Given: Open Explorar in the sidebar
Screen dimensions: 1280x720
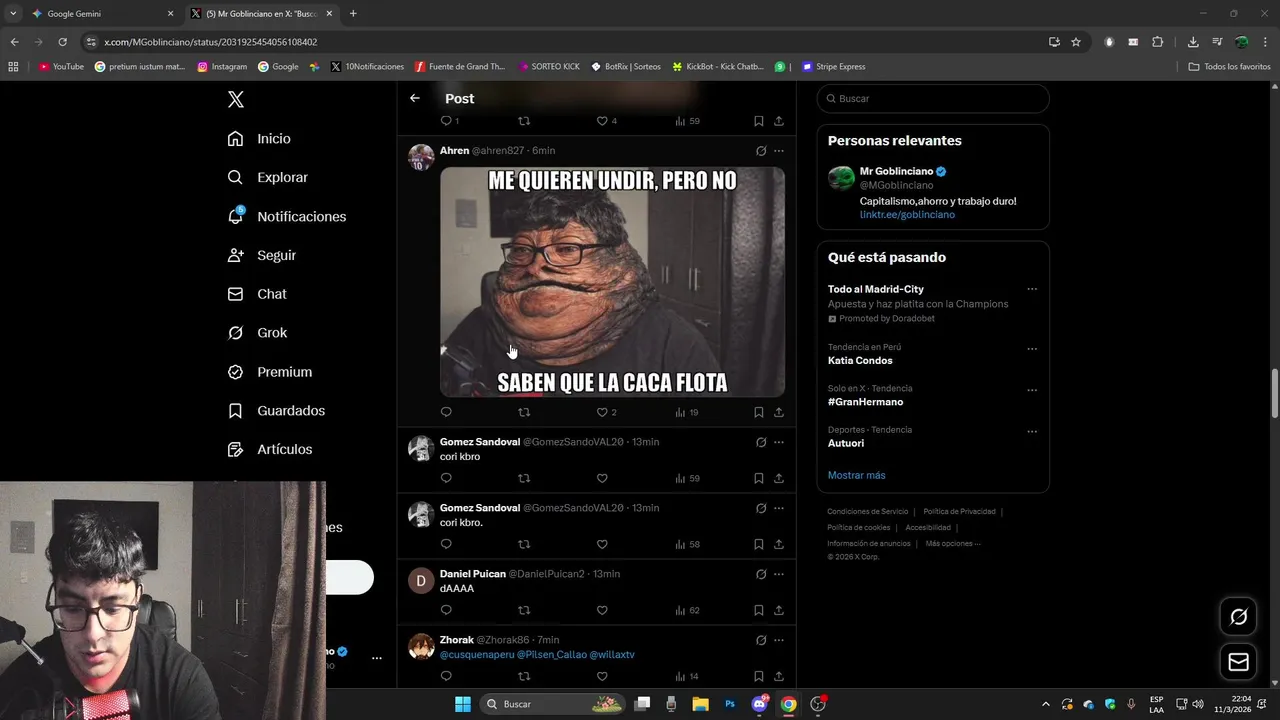Looking at the screenshot, I should [x=267, y=177].
